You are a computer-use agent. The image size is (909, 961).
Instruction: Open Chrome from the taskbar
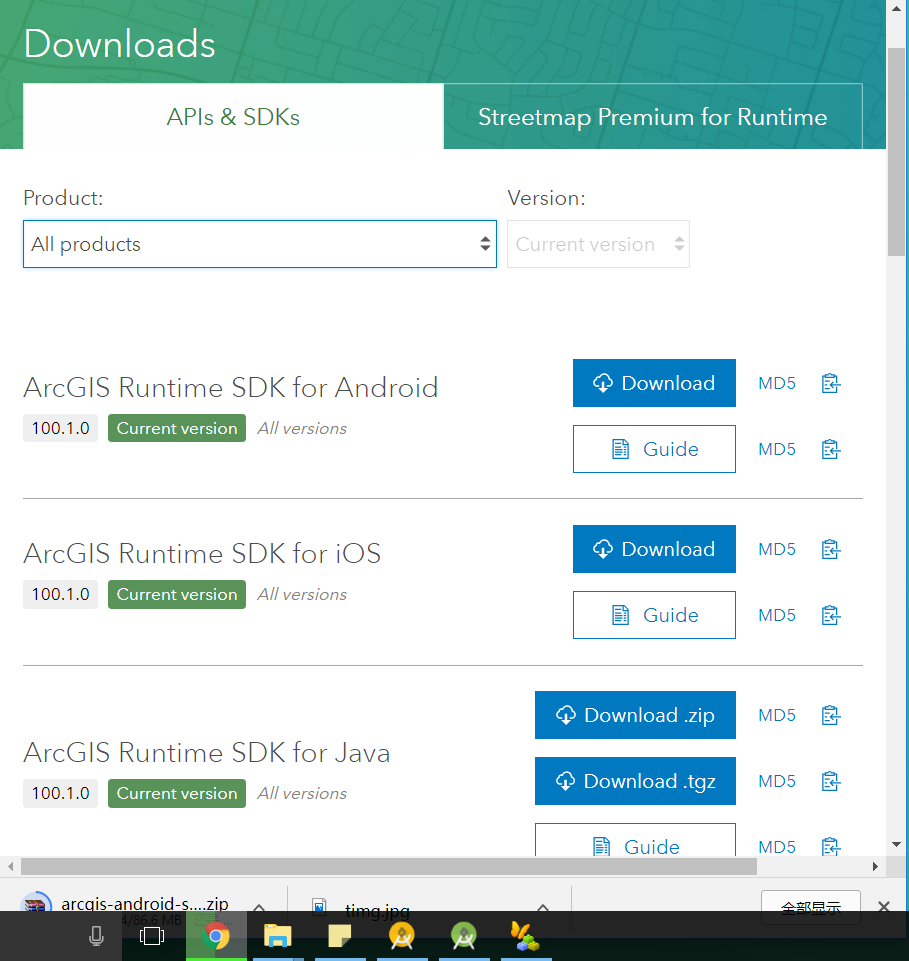[216, 937]
